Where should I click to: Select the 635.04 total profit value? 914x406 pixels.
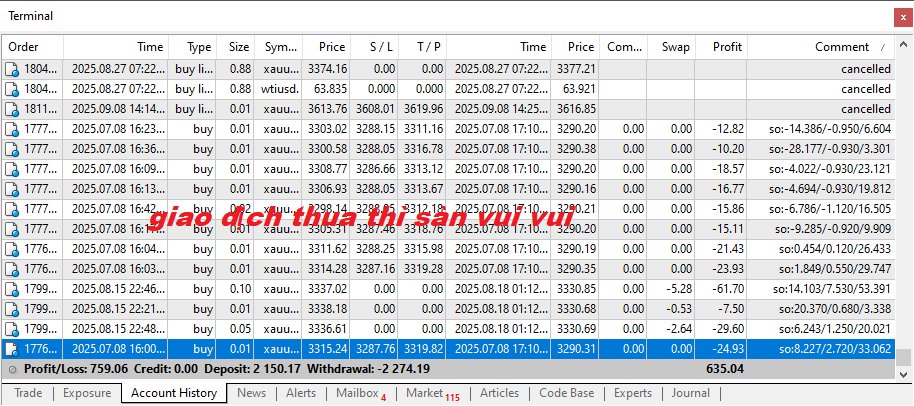click(x=725, y=369)
